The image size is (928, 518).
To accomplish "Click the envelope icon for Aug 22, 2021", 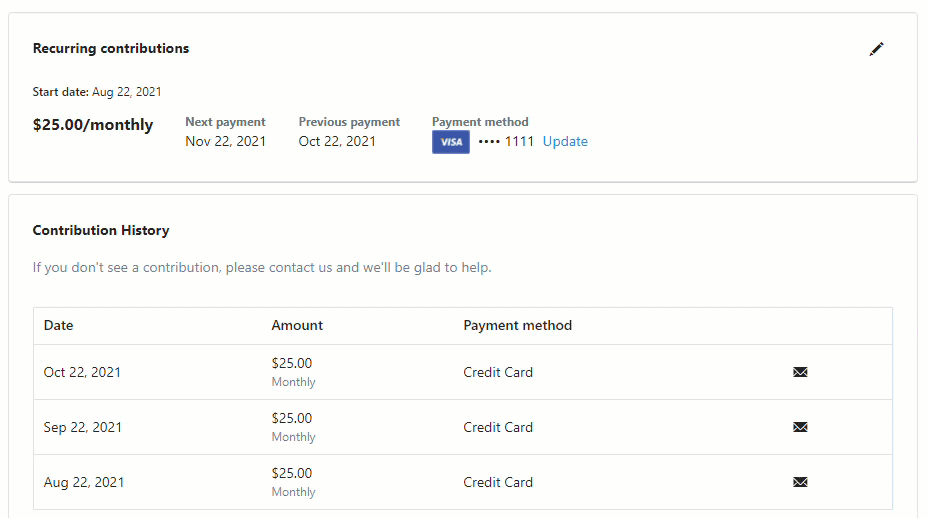I will pyautogui.click(x=800, y=482).
